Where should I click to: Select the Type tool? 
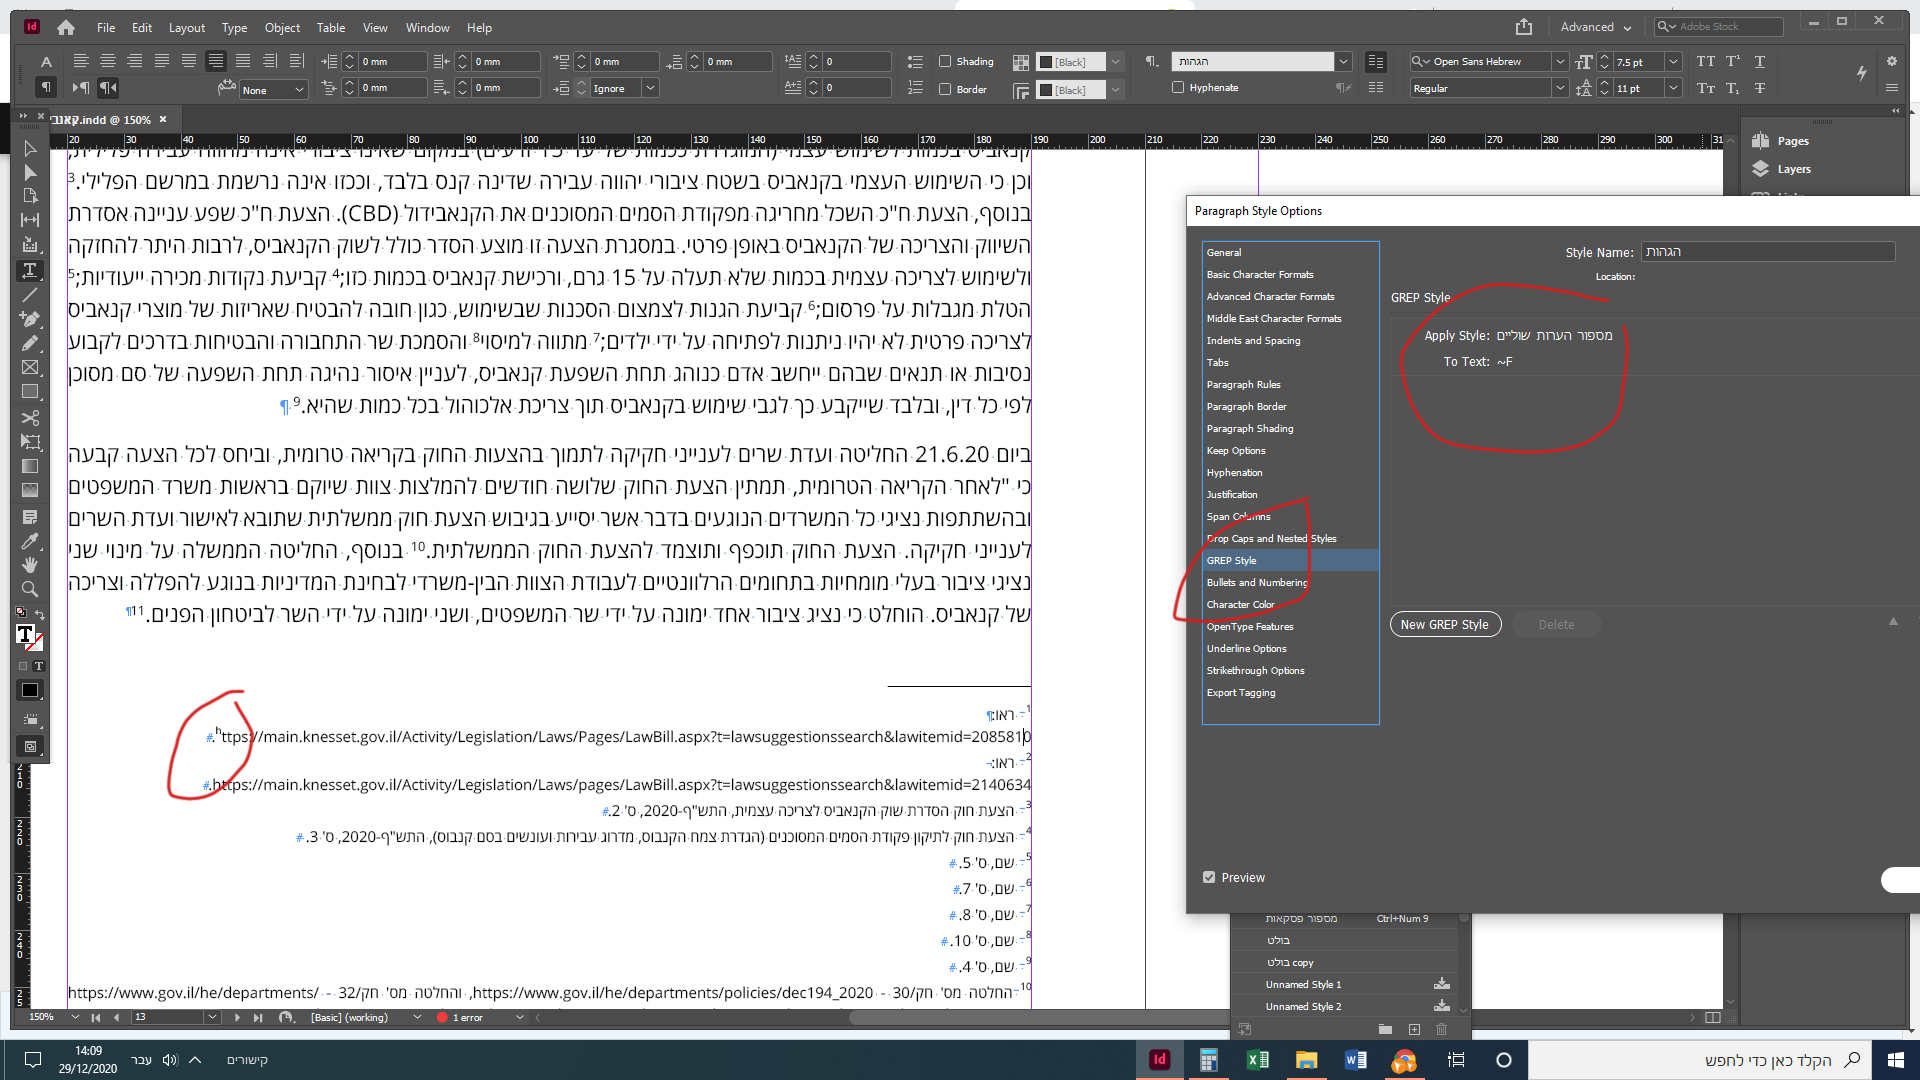click(30, 271)
